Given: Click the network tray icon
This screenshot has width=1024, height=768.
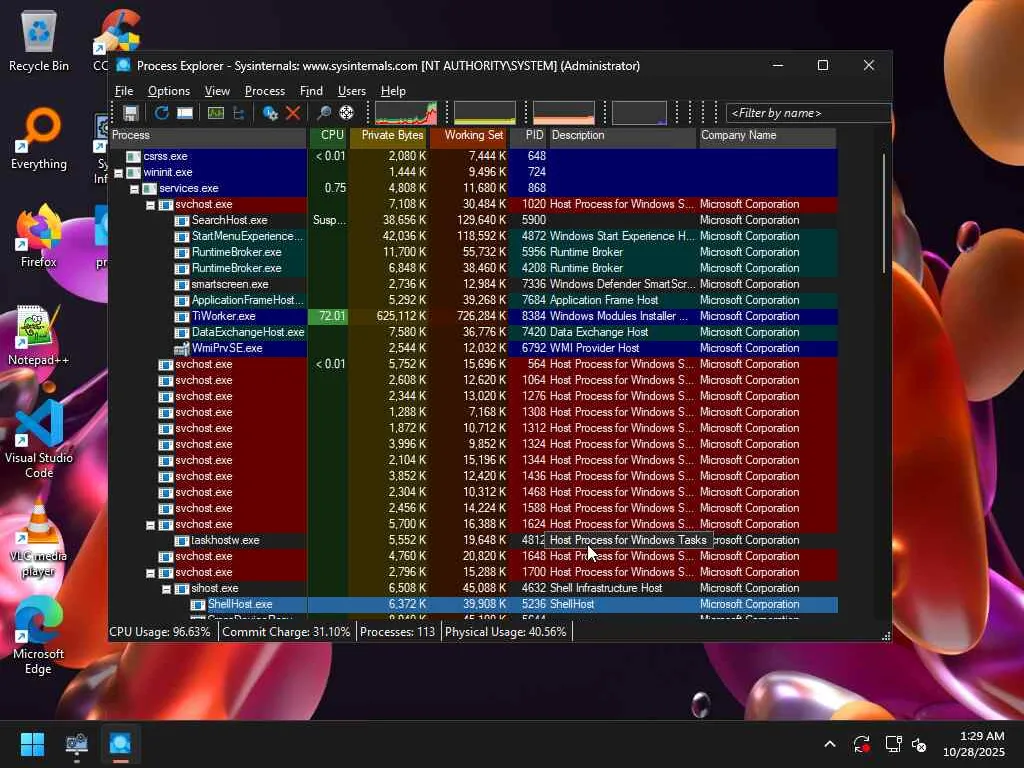Looking at the screenshot, I should tap(893, 744).
